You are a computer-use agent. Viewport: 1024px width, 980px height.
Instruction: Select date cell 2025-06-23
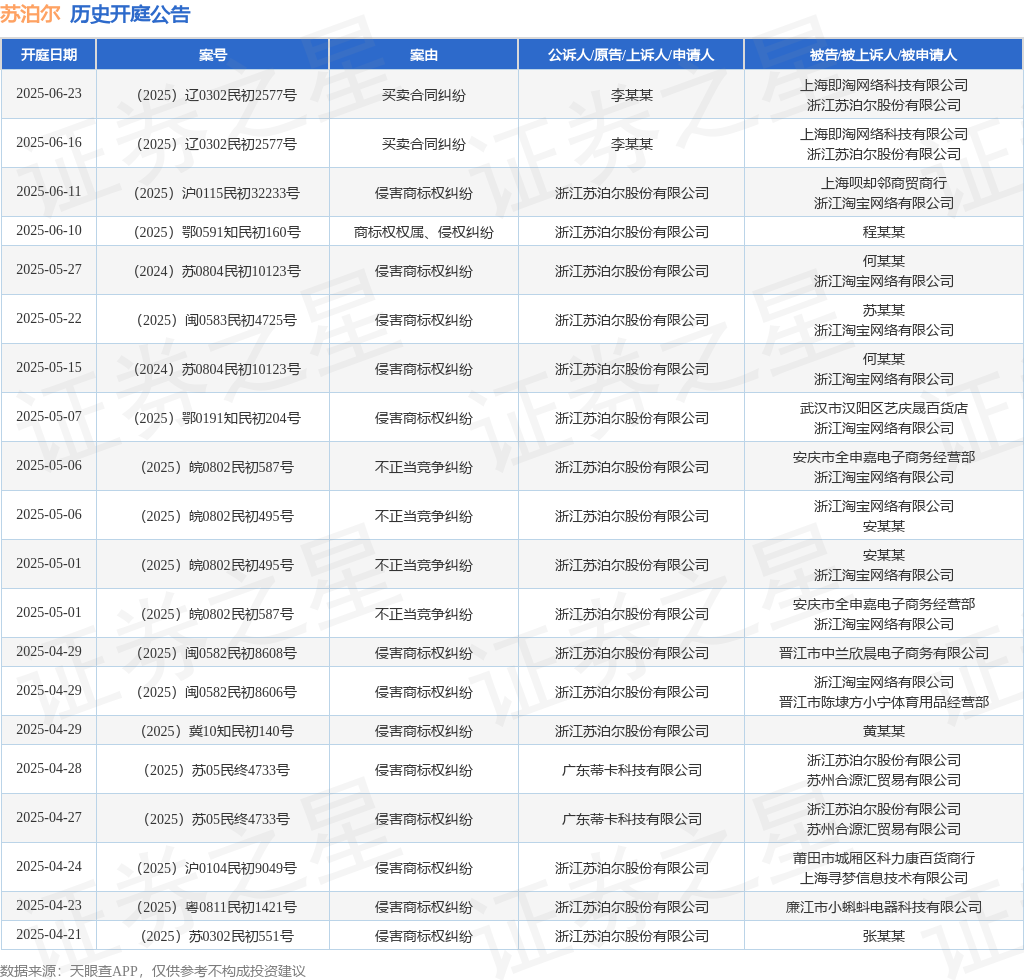pos(49,93)
